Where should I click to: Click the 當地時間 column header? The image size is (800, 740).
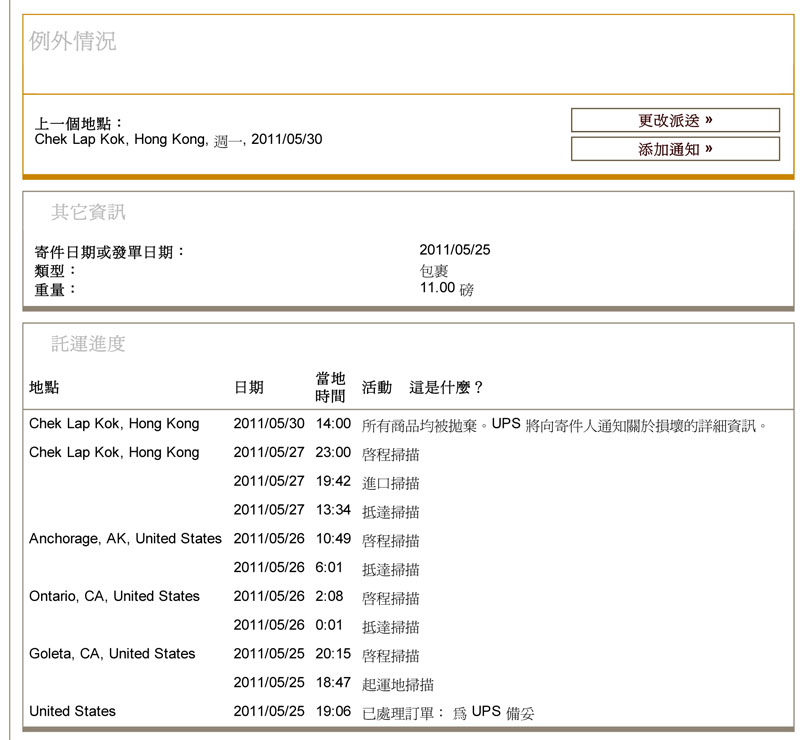click(330, 387)
